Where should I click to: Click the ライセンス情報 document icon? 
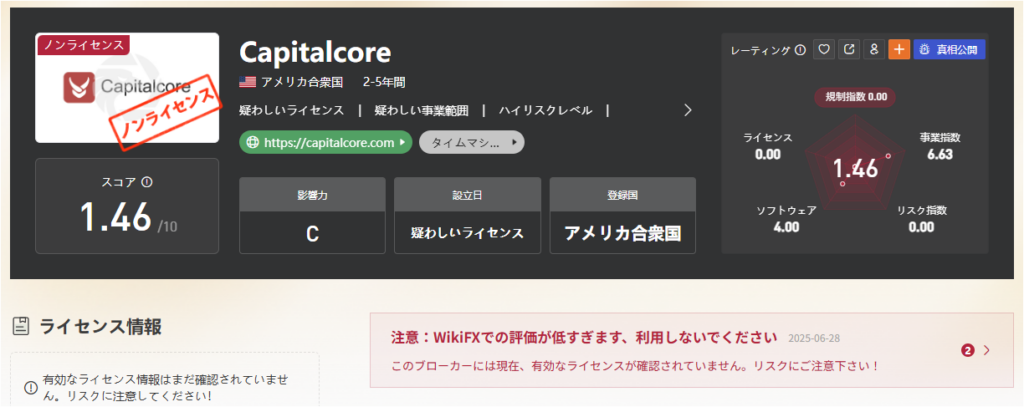[x=22, y=327]
